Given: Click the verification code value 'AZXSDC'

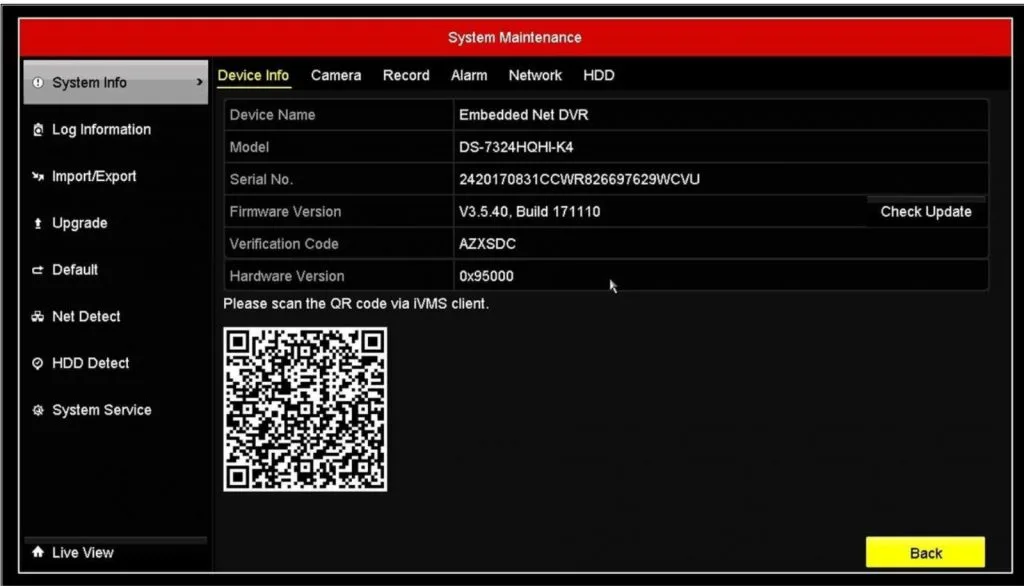Looking at the screenshot, I should pos(487,244).
